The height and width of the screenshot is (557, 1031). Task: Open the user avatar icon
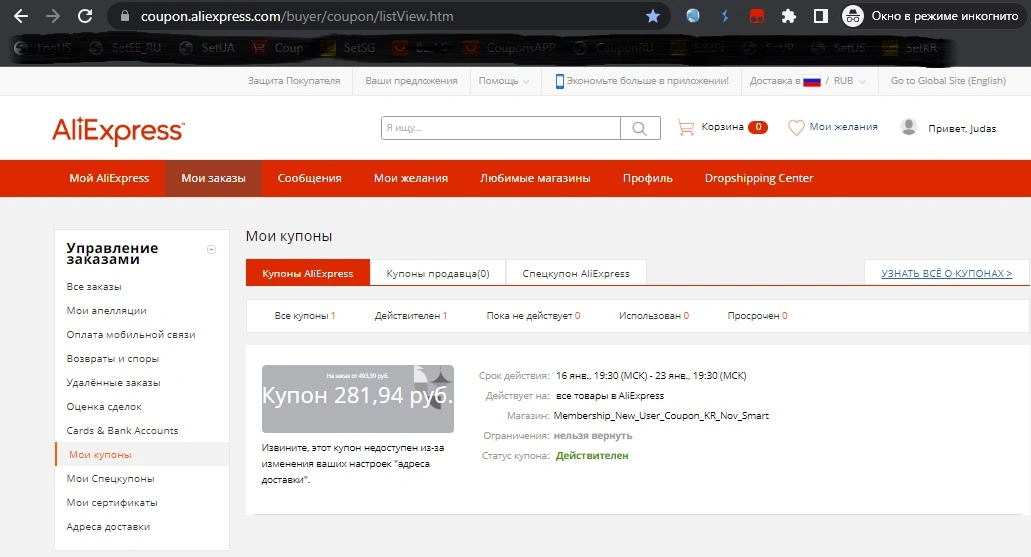(909, 128)
